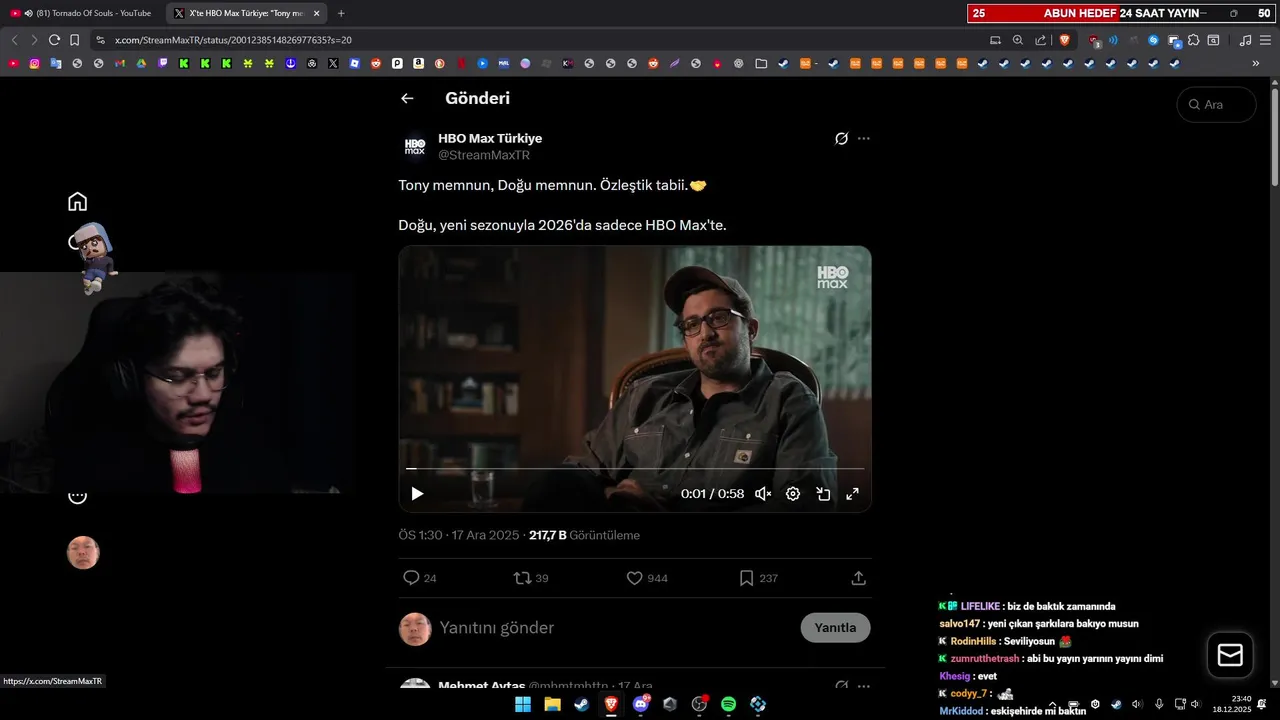Open more options for Mehmet Aytaş reply
Screen dimensions: 1280x720
[864, 686]
